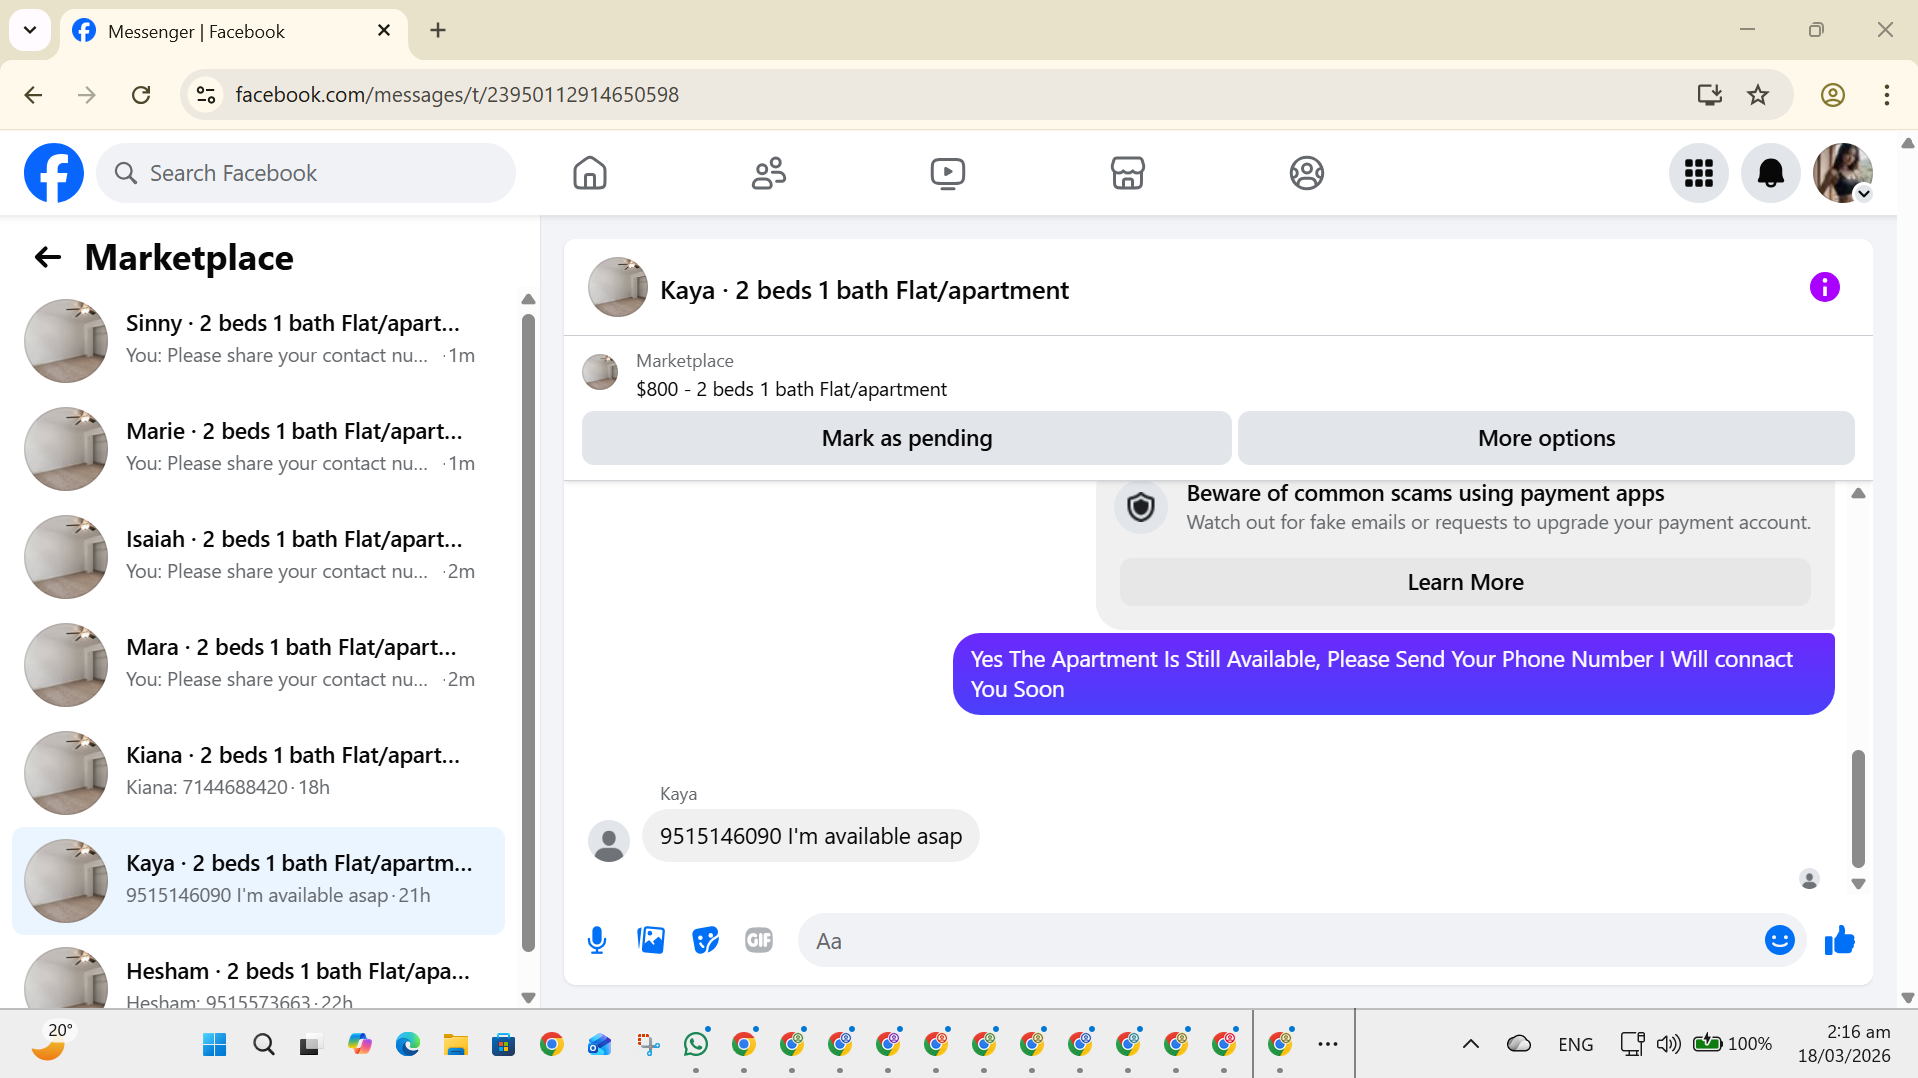
Task: Click Learn More about scams
Action: click(x=1465, y=582)
